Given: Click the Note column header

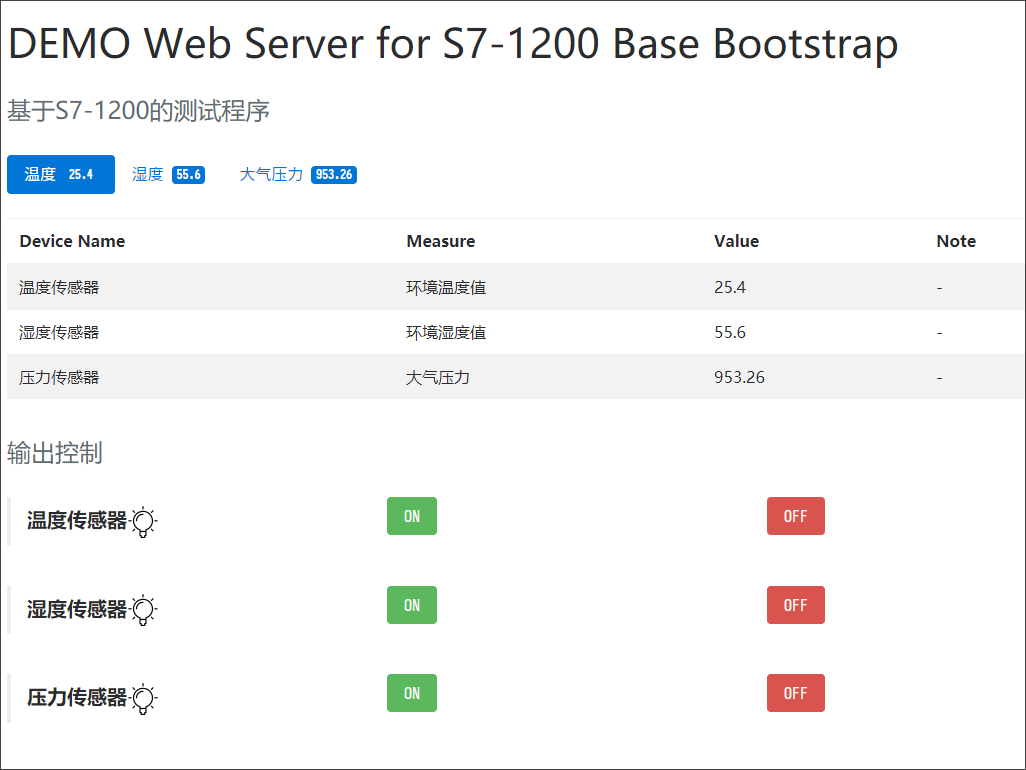Looking at the screenshot, I should [956, 241].
